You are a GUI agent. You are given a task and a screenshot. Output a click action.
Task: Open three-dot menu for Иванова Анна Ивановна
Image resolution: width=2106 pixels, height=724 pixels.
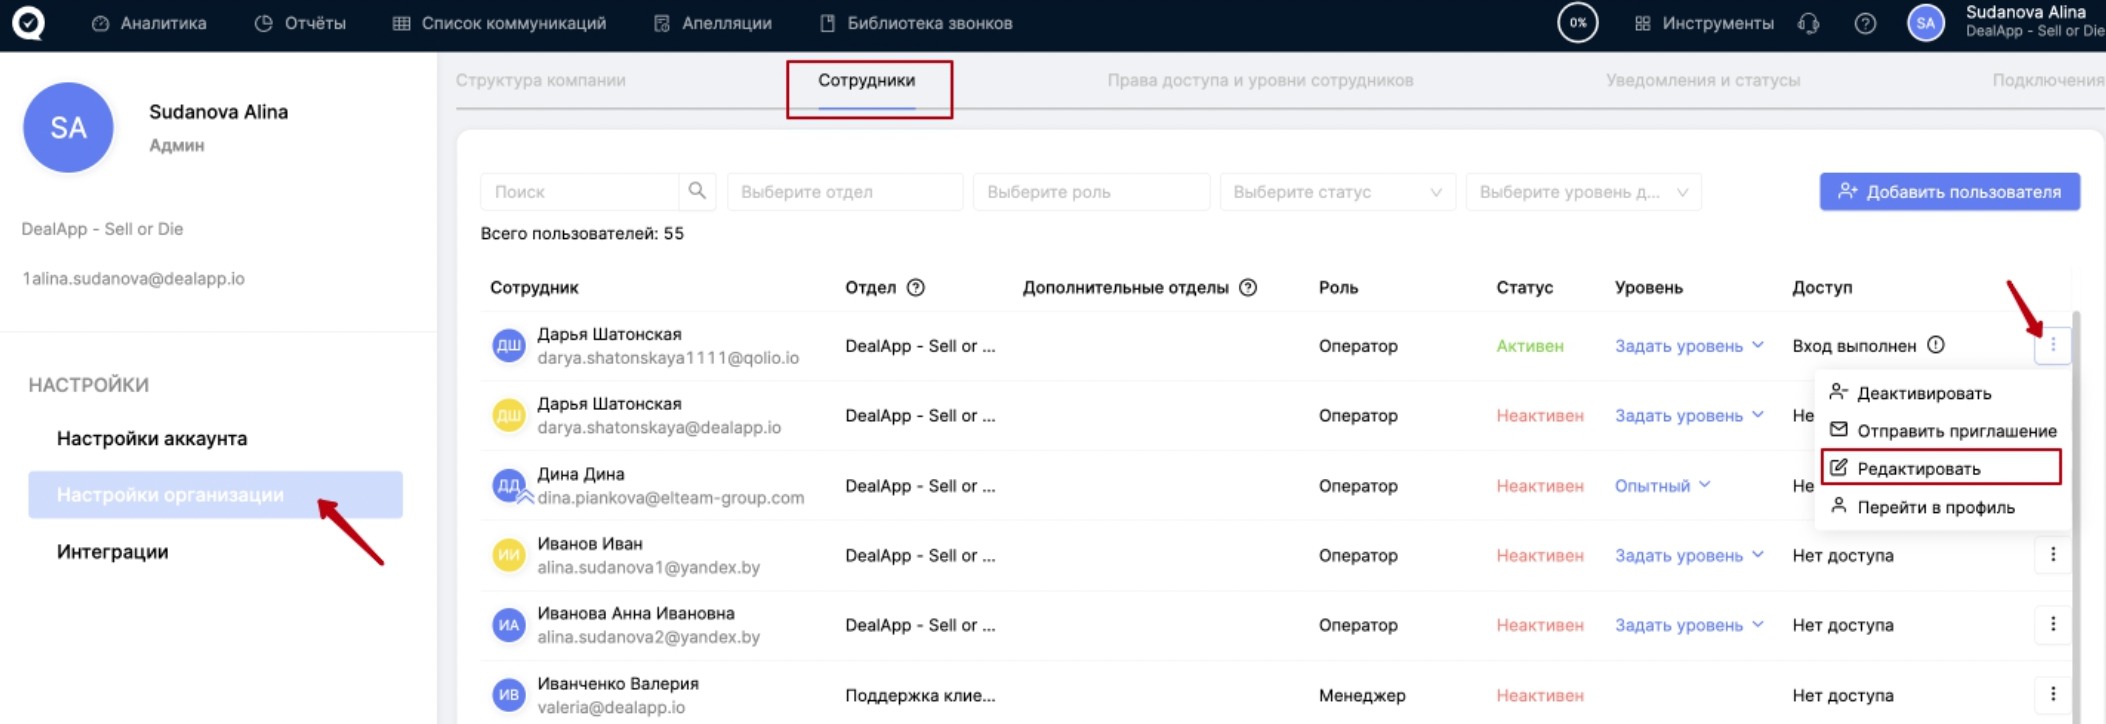pos(2052,625)
